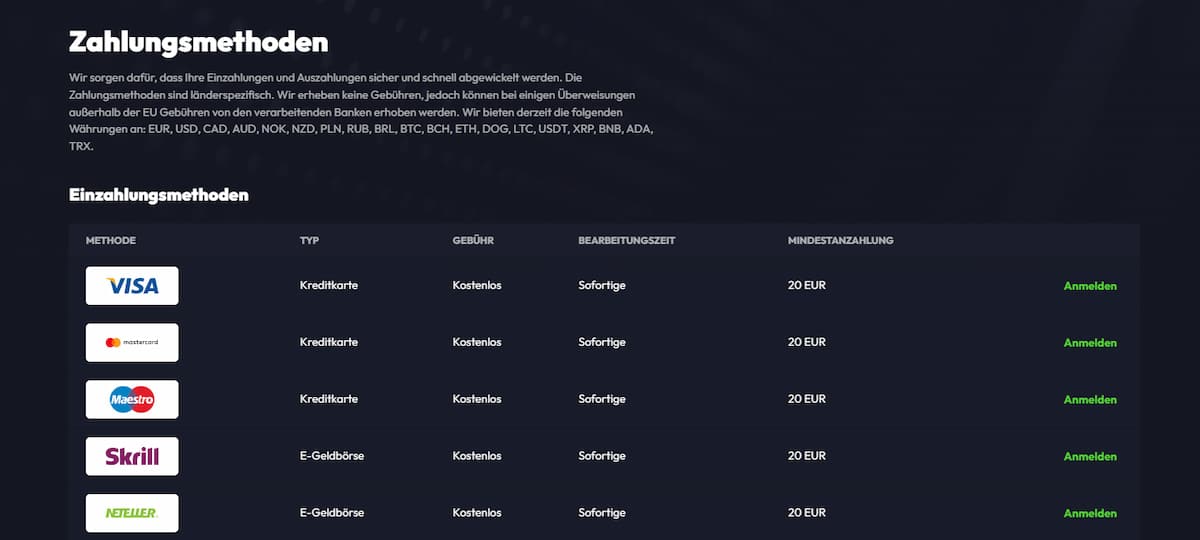This screenshot has width=1200, height=540.
Task: Click the GEBÜHR column header
Action: click(473, 241)
